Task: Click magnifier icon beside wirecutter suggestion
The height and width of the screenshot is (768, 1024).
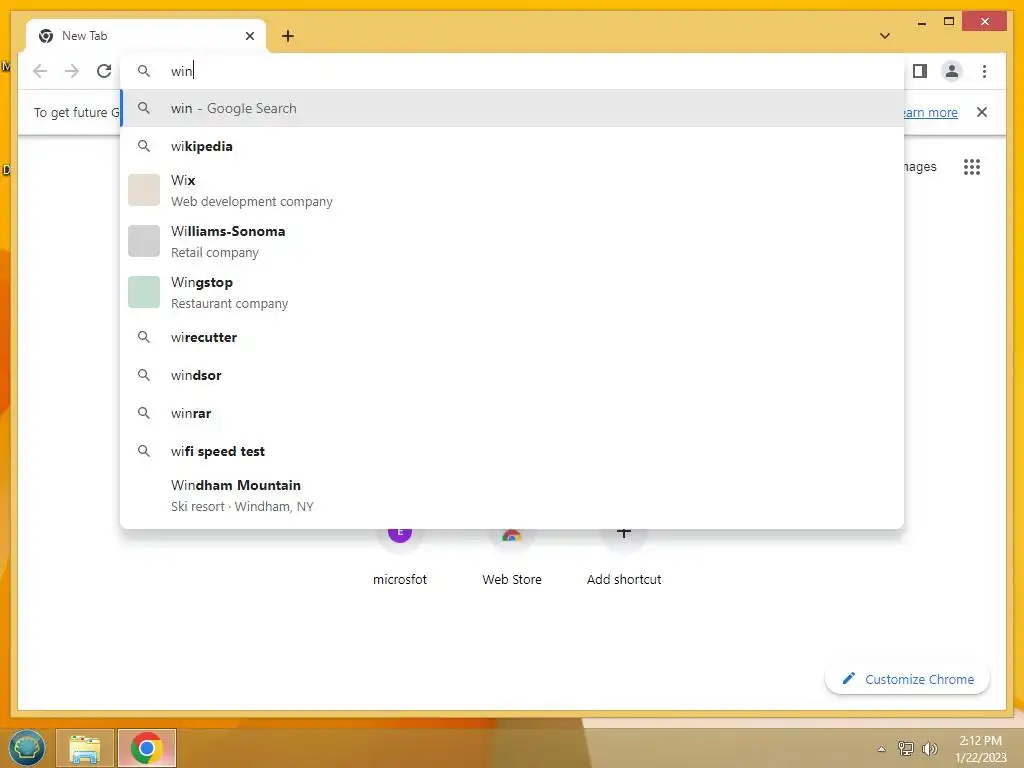Action: point(144,337)
